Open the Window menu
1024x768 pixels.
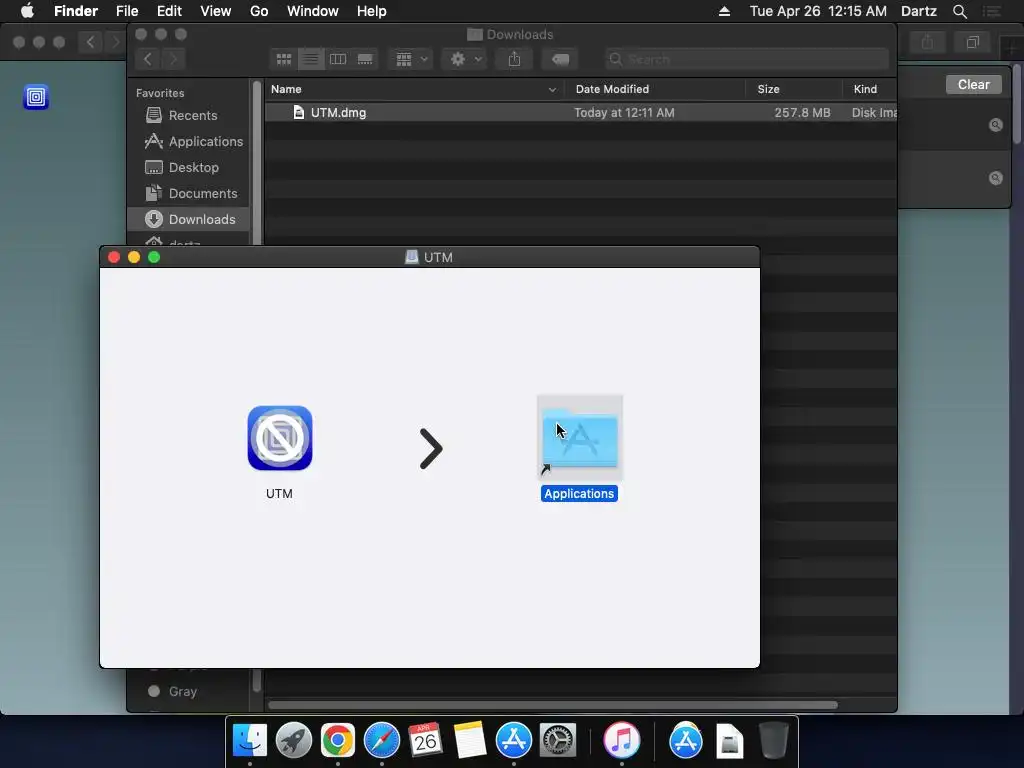[x=313, y=11]
